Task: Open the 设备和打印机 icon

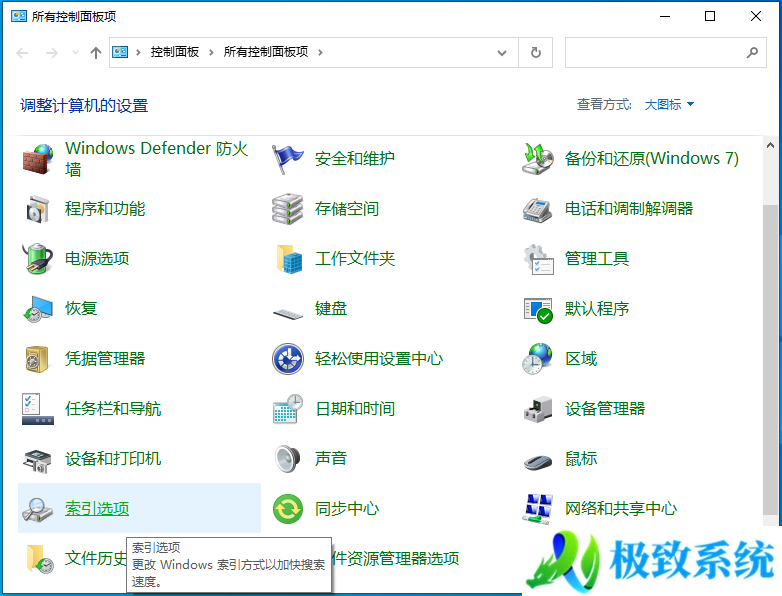Action: coord(38,459)
